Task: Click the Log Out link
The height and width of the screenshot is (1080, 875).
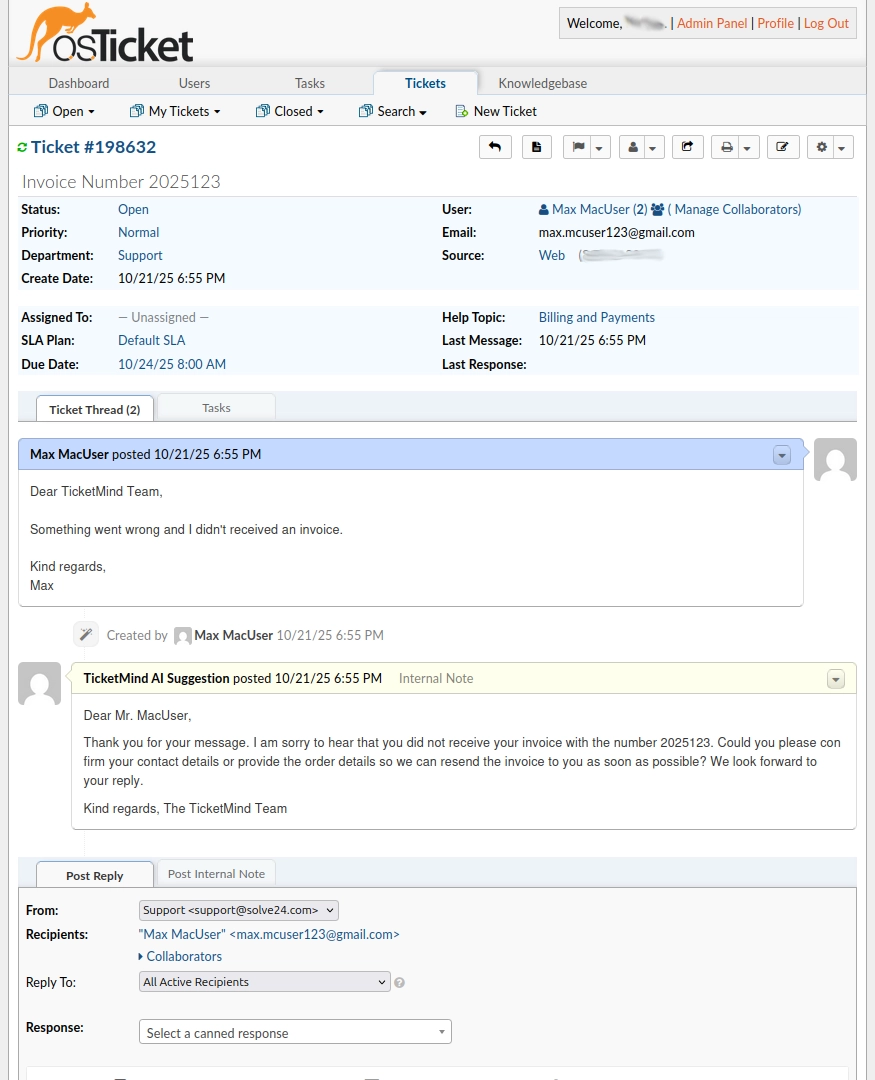Action: point(826,23)
